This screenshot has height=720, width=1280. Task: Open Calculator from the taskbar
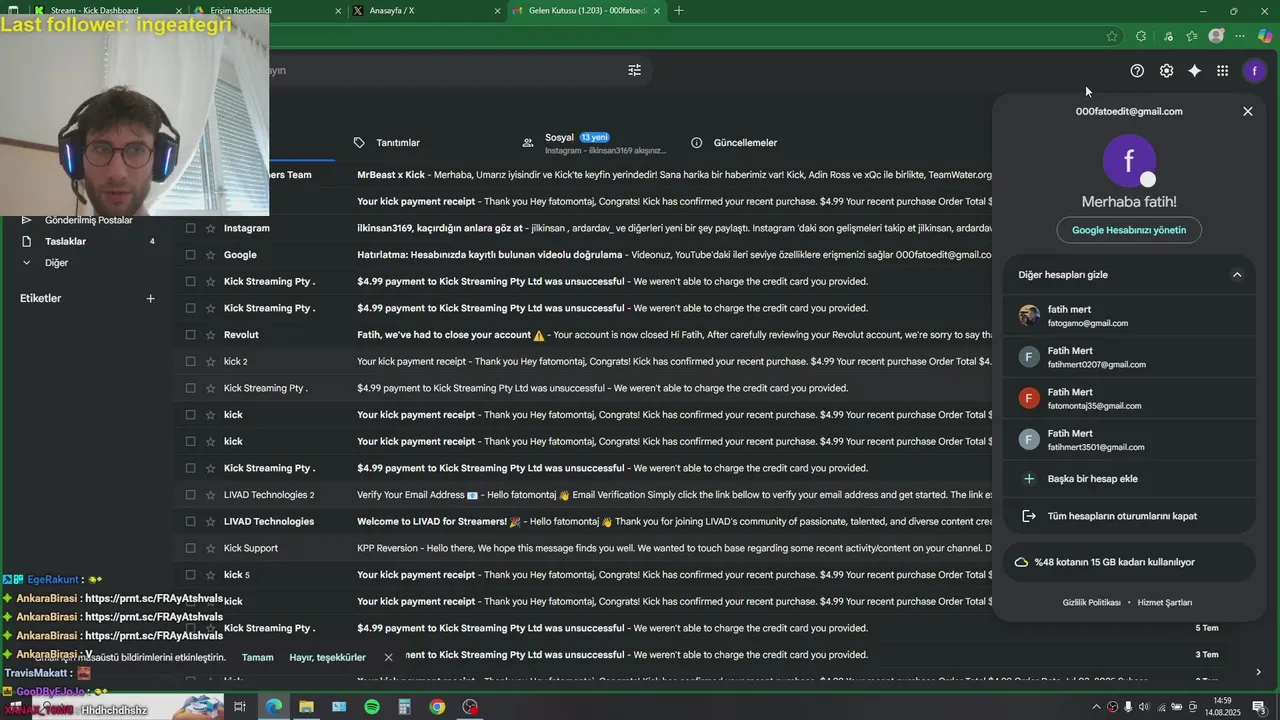click(x=404, y=707)
